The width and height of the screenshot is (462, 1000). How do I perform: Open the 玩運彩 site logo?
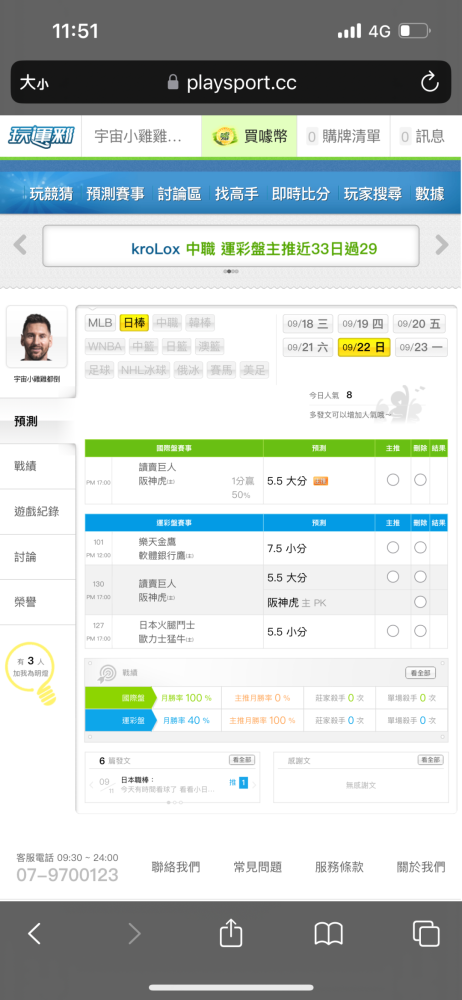pyautogui.click(x=41, y=136)
